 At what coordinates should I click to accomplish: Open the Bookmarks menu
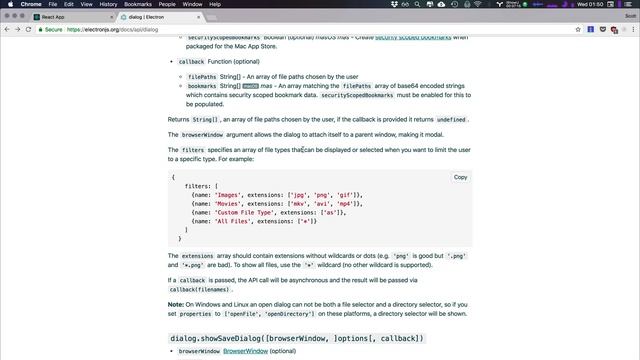pyautogui.click(x=138, y=4)
